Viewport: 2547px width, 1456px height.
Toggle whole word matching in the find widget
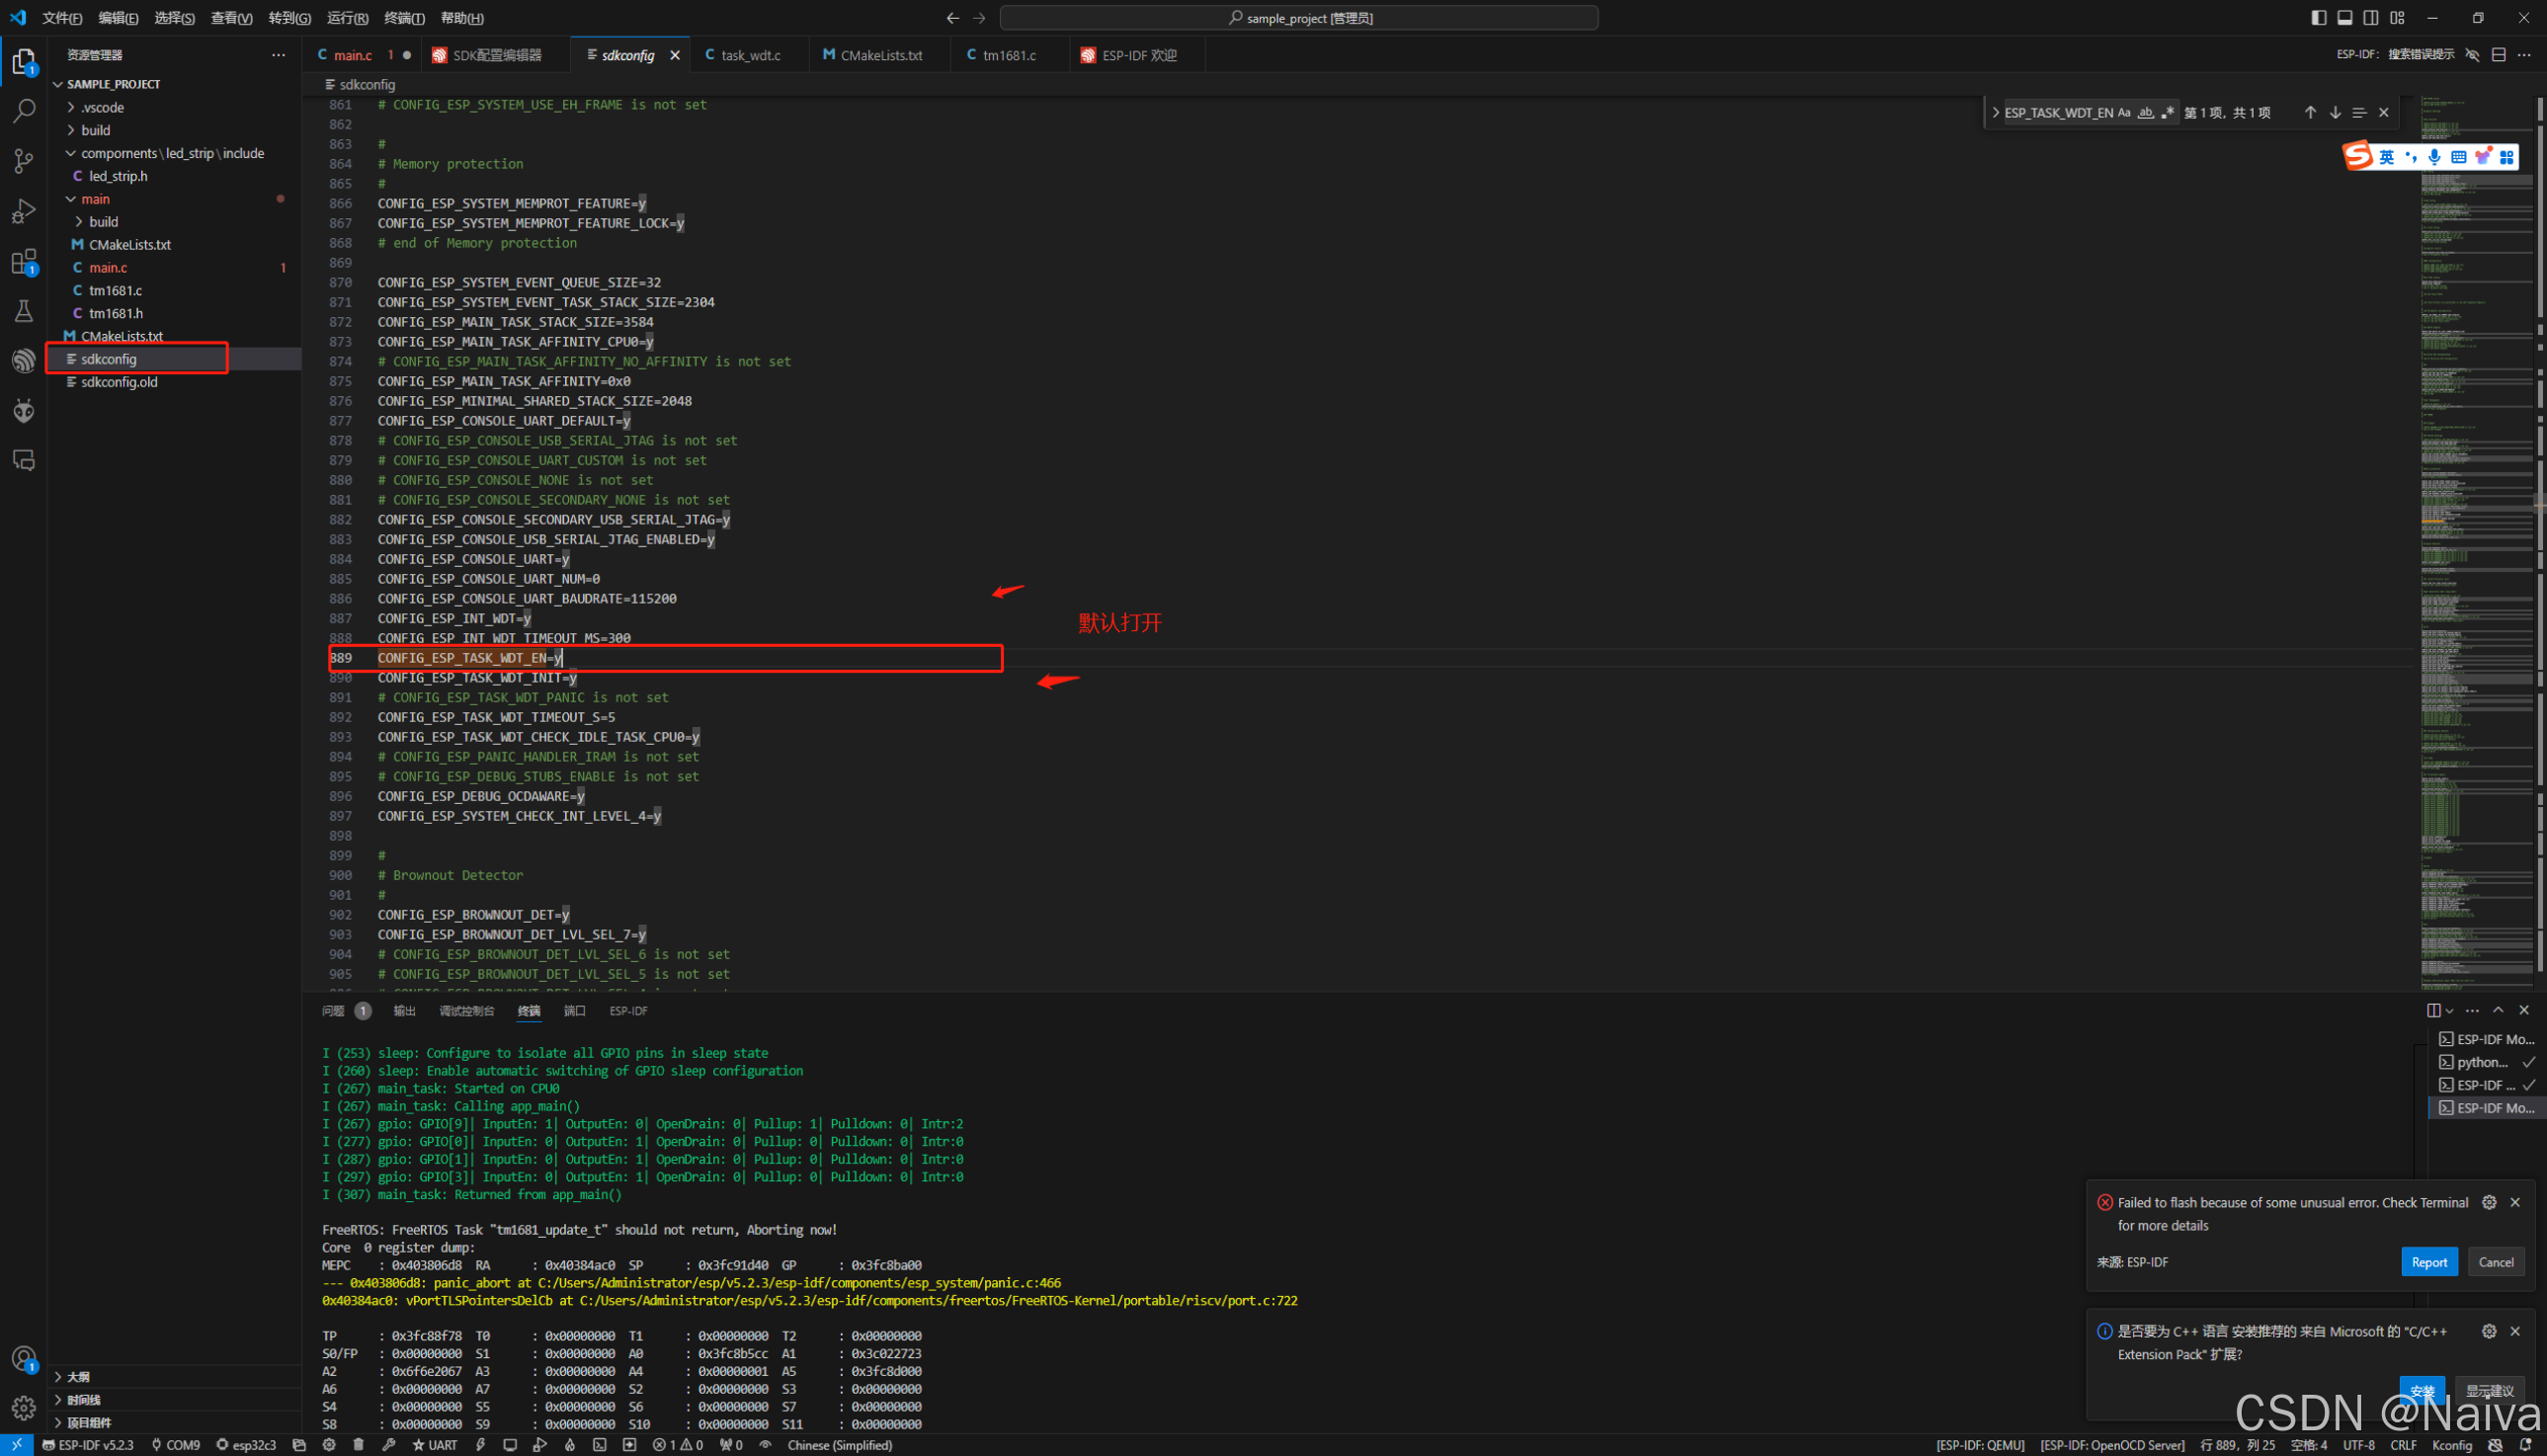(2146, 112)
